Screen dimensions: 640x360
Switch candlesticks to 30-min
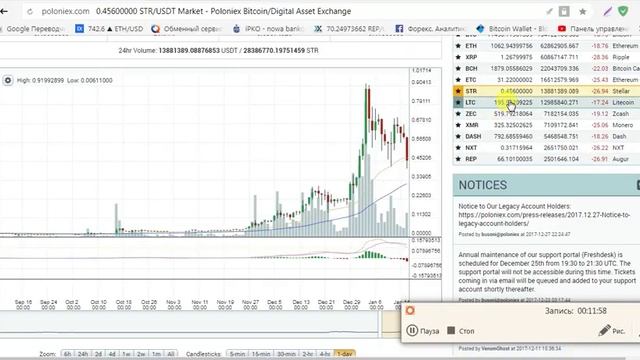point(286,354)
